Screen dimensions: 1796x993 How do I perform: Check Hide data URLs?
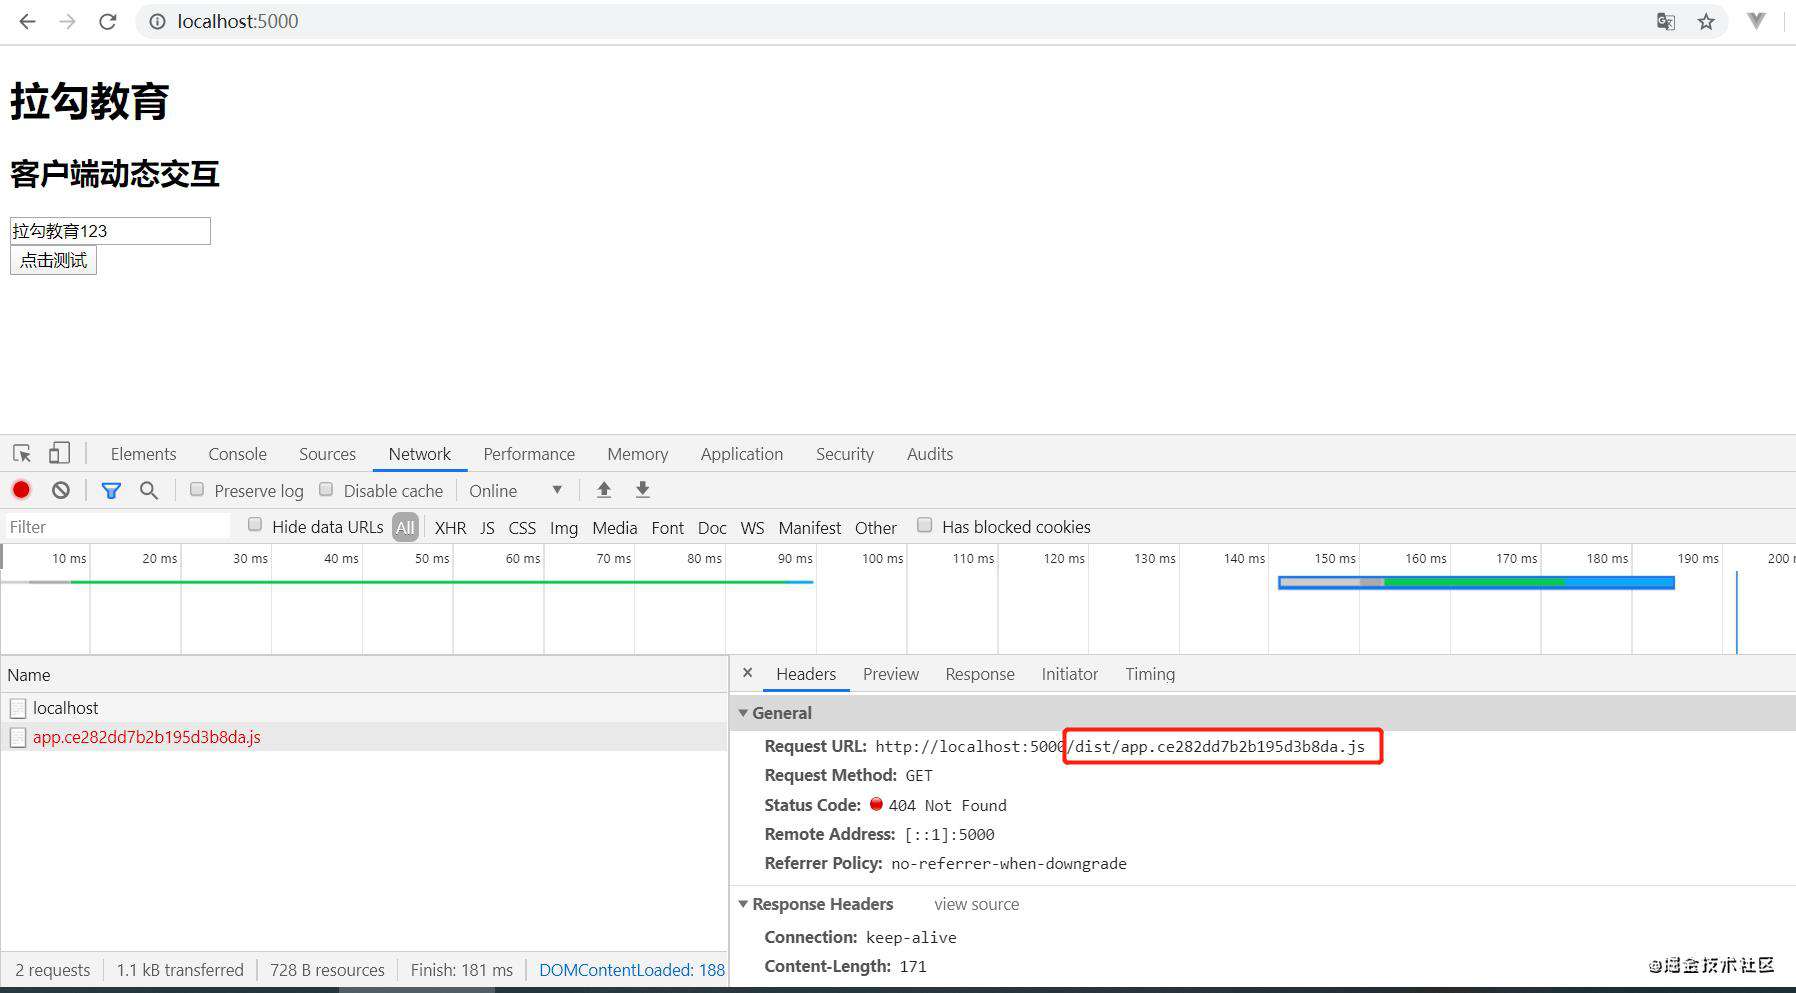point(255,525)
